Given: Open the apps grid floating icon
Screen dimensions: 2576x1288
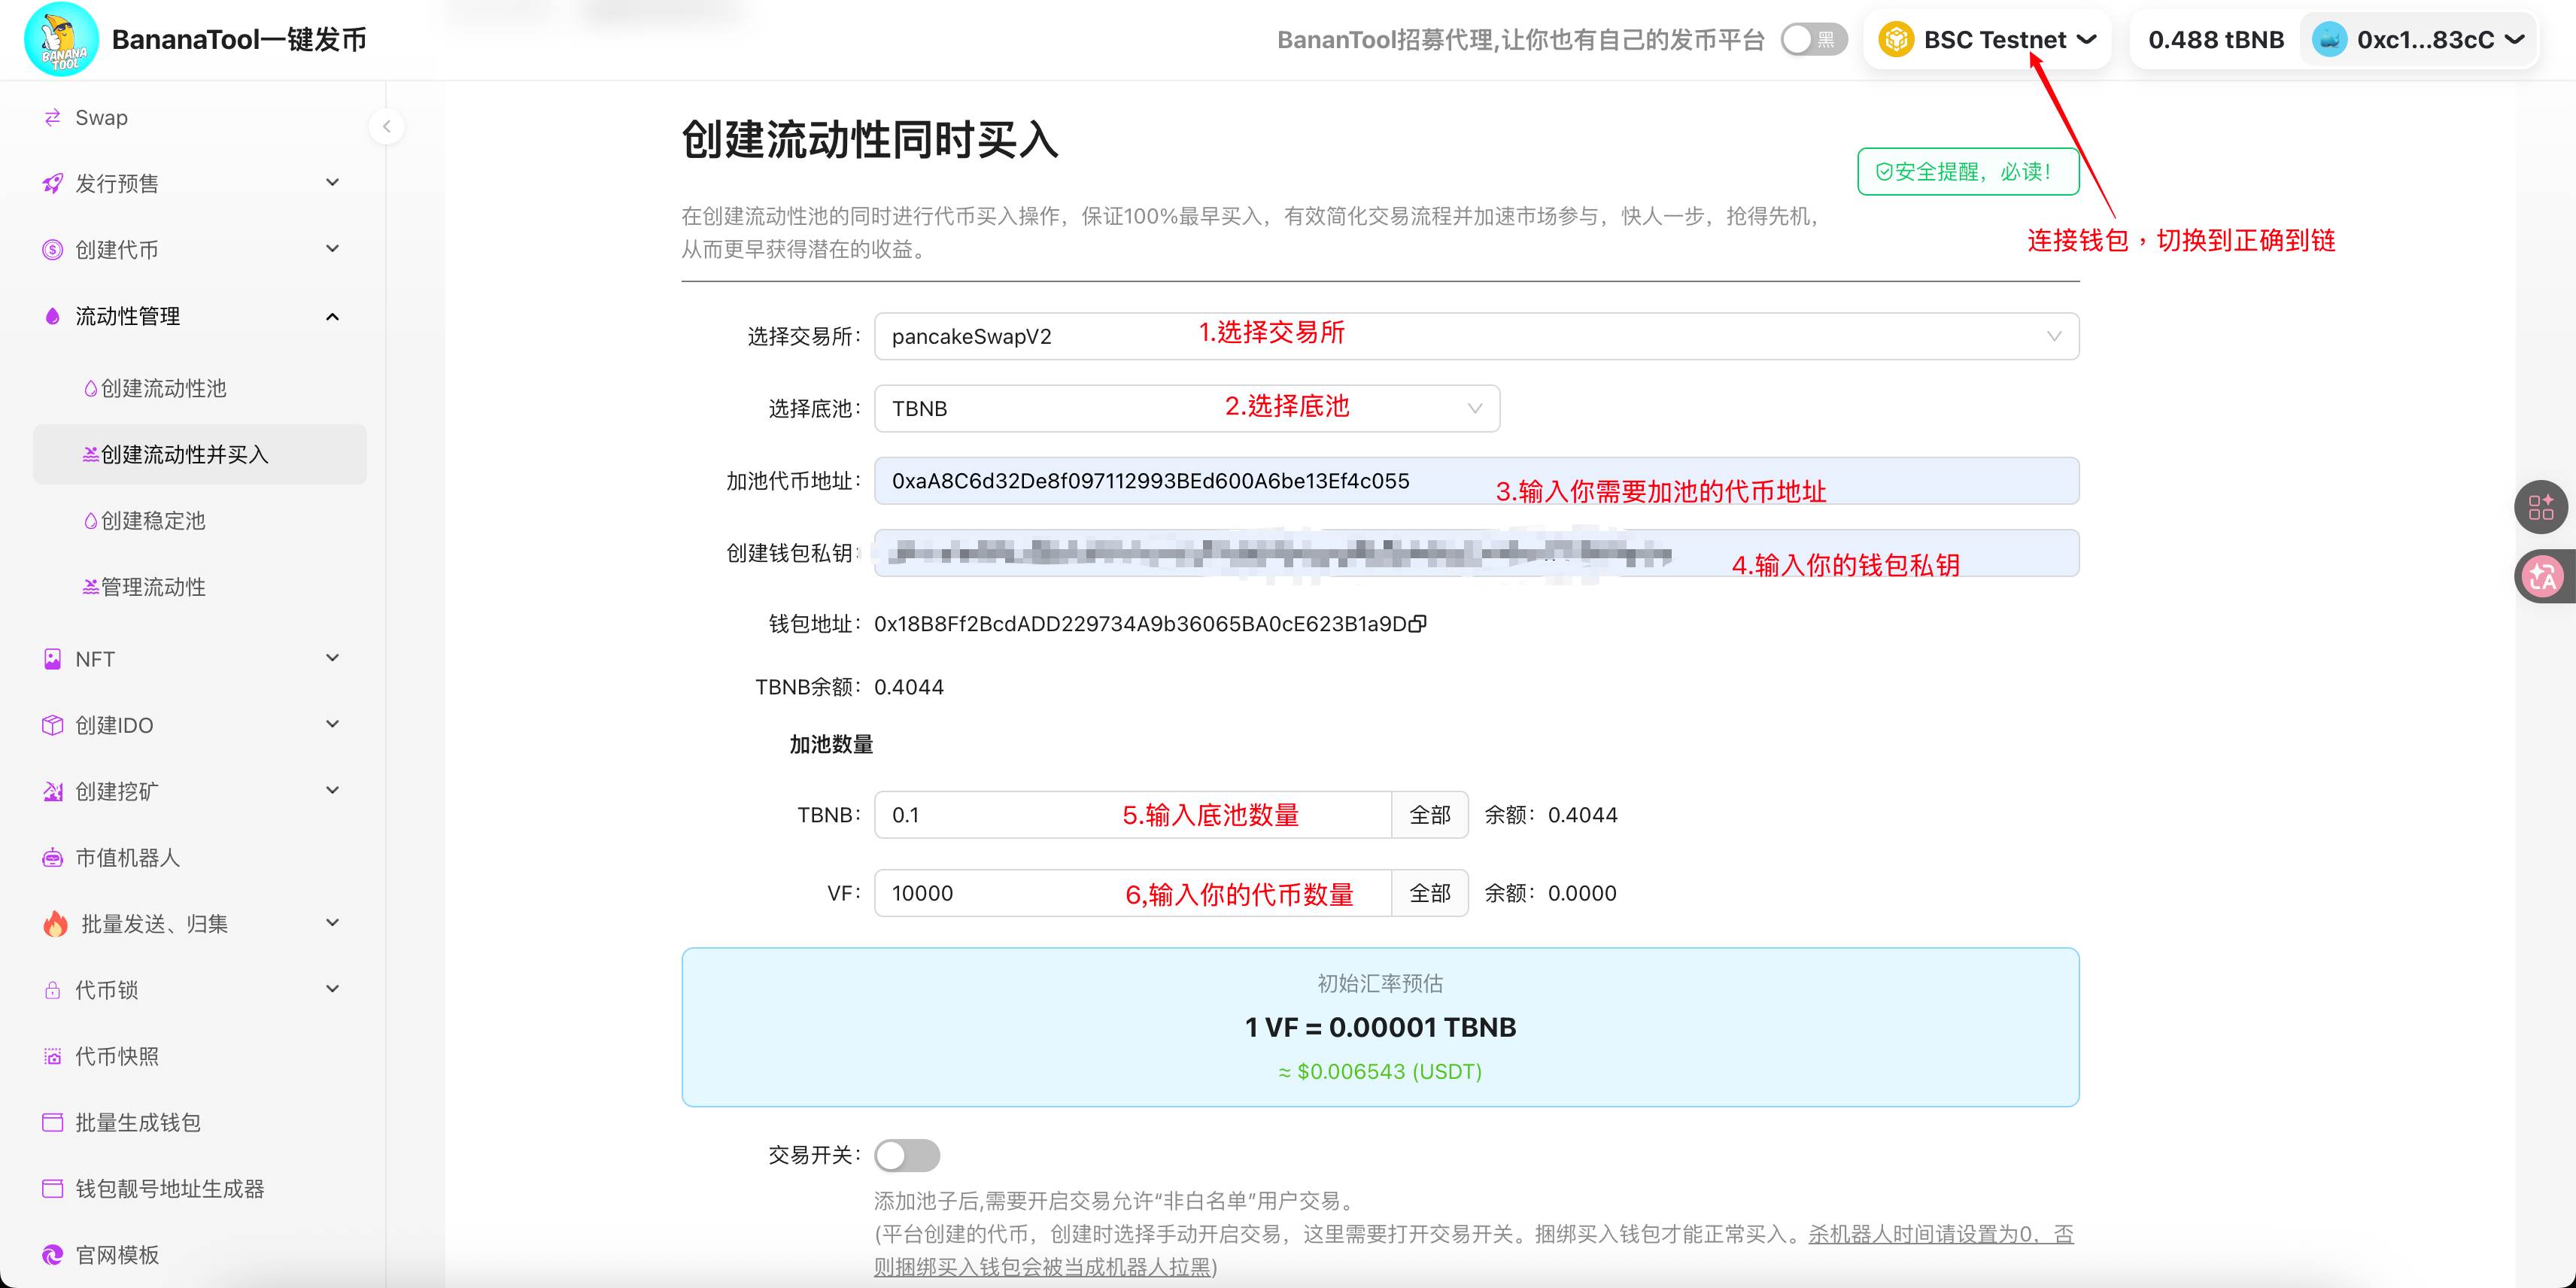Looking at the screenshot, I should 2541,507.
